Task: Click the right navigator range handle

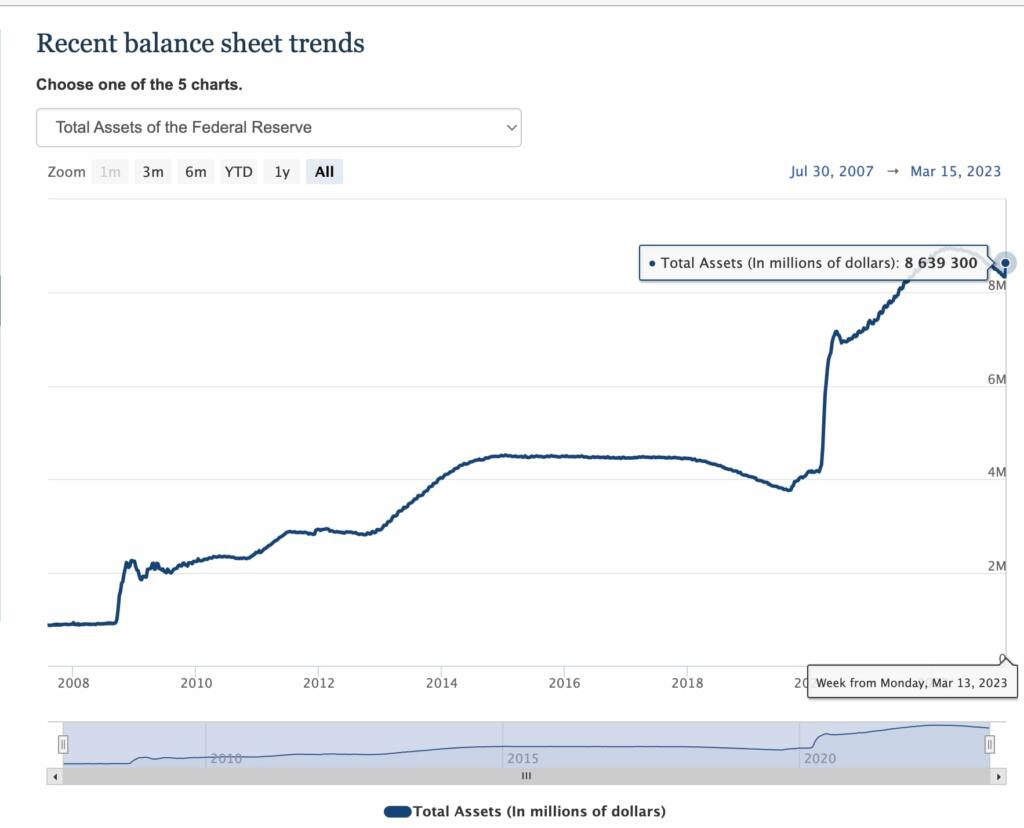Action: tap(989, 744)
